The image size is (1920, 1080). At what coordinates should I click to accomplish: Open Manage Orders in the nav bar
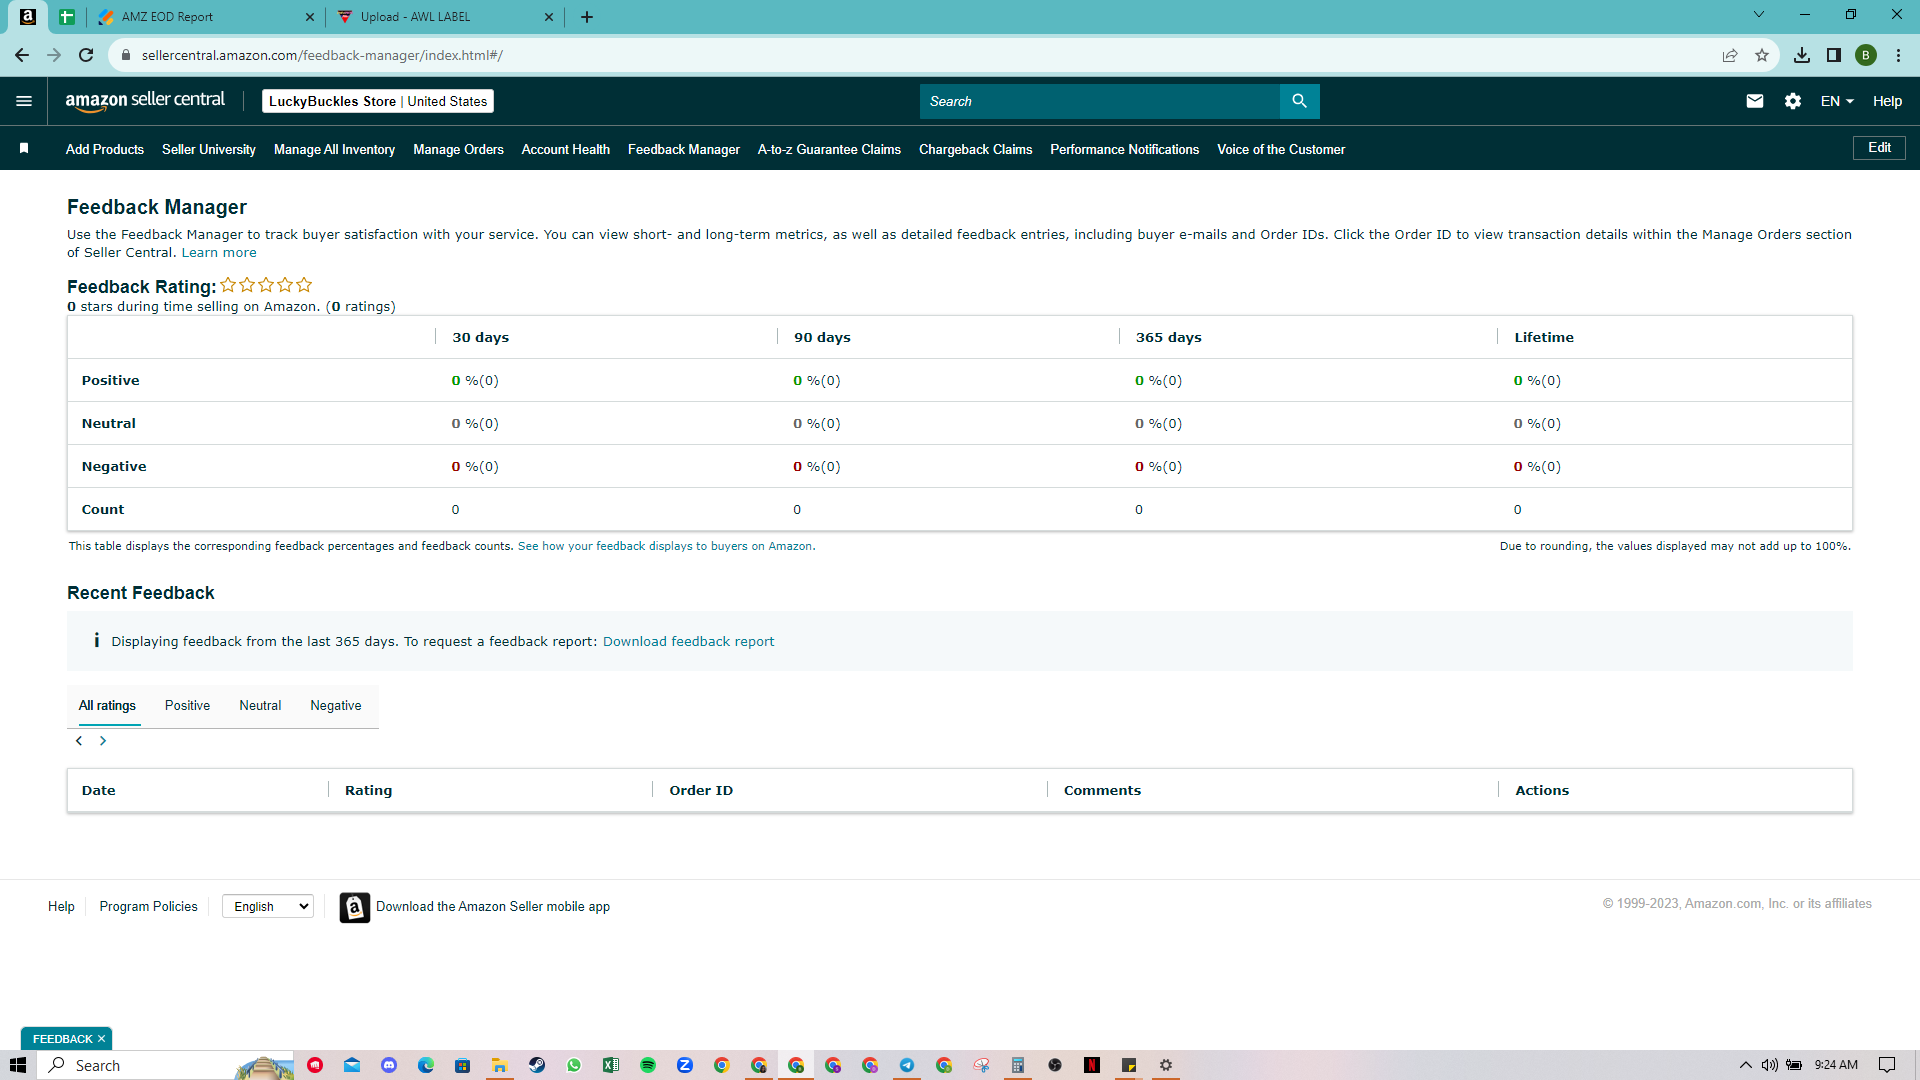point(458,149)
